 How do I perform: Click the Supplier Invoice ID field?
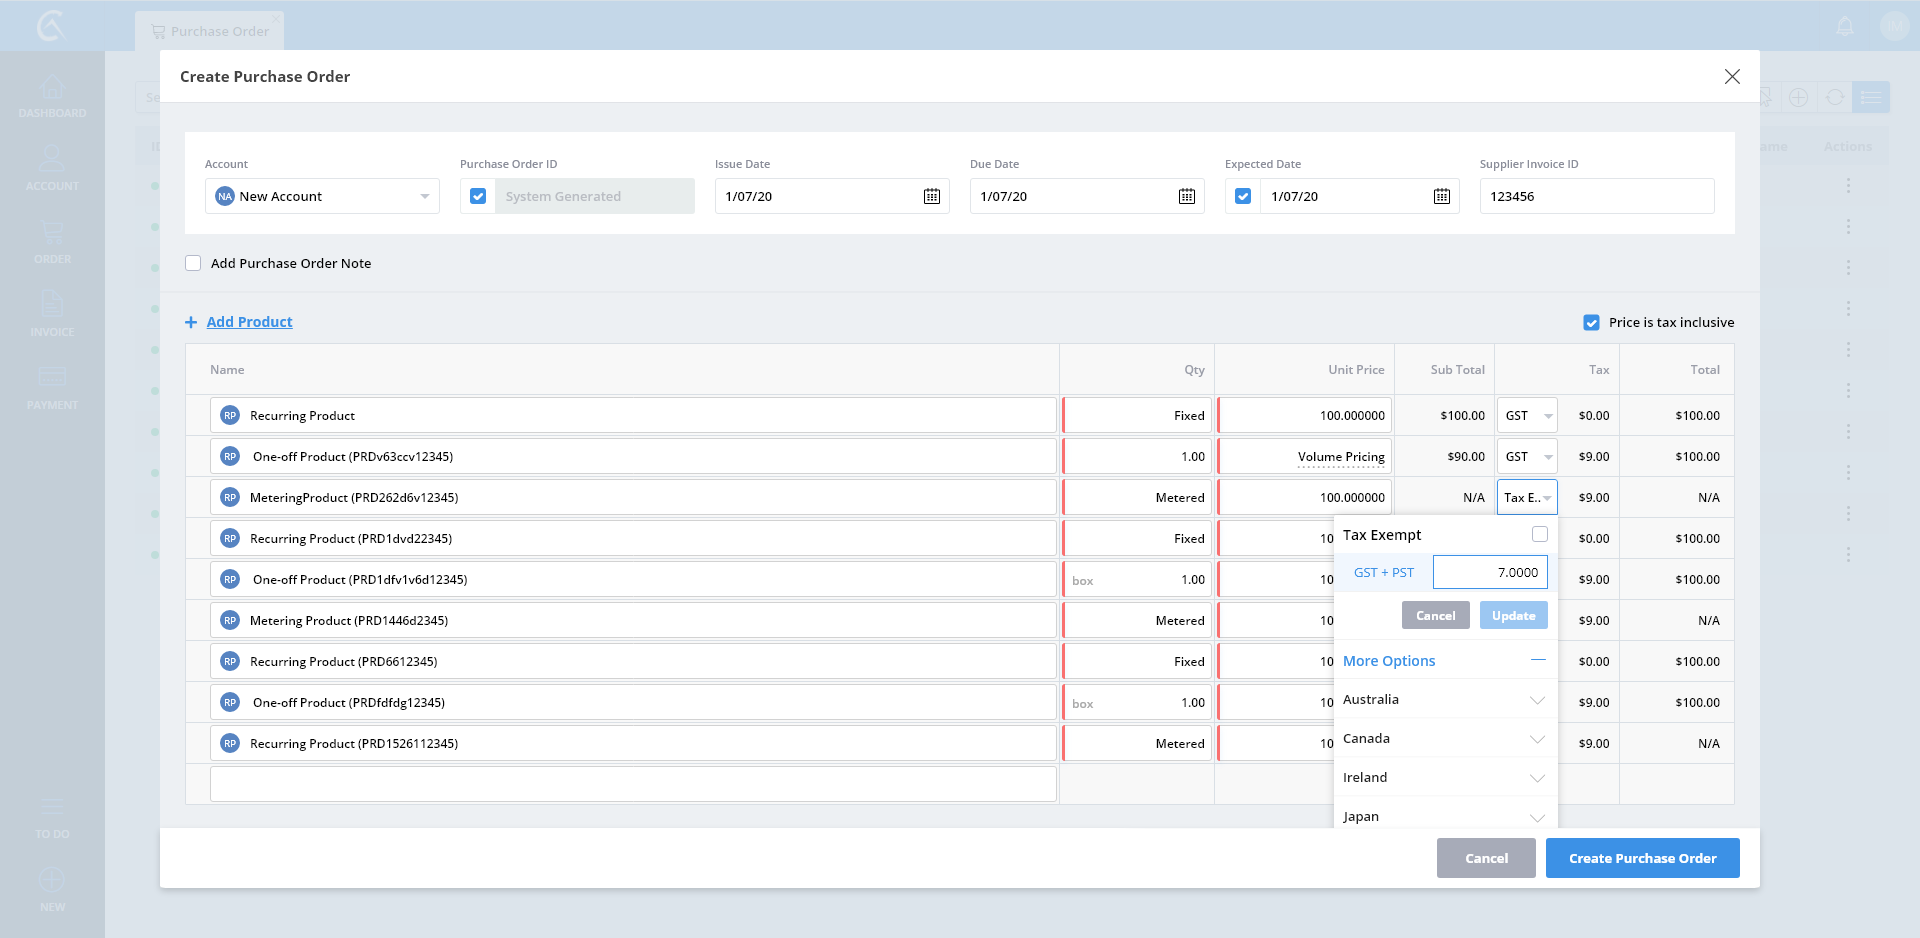[1596, 196]
